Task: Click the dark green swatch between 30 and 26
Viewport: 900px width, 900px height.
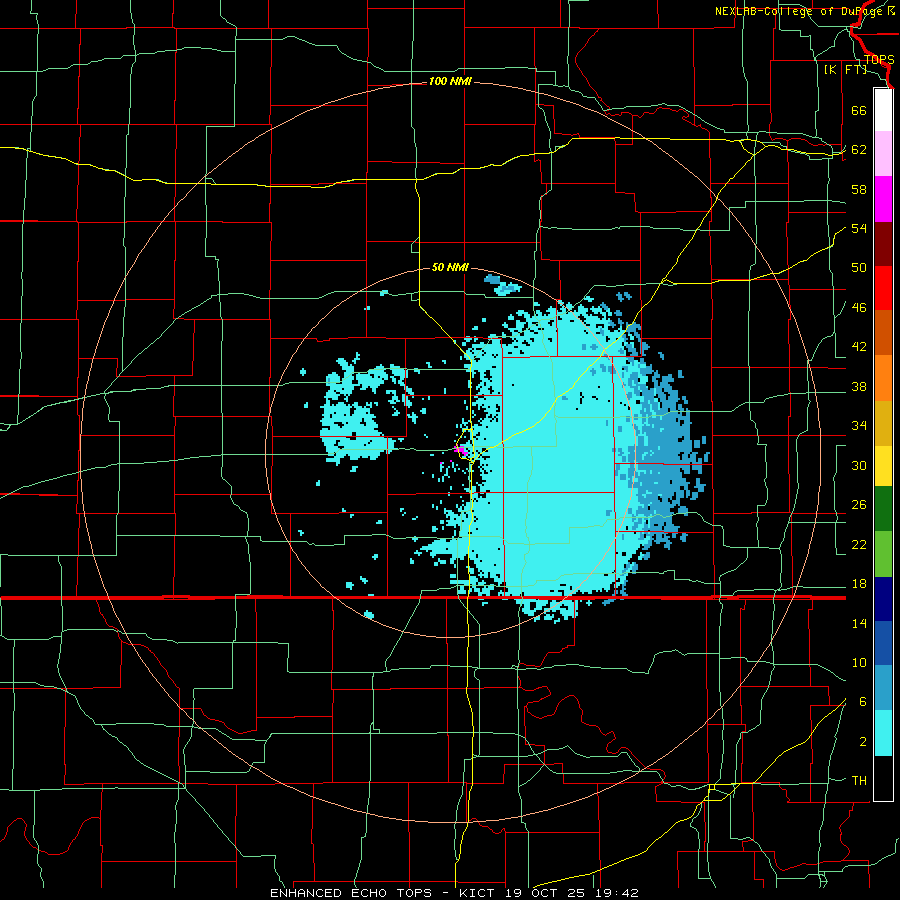Action: (x=883, y=509)
